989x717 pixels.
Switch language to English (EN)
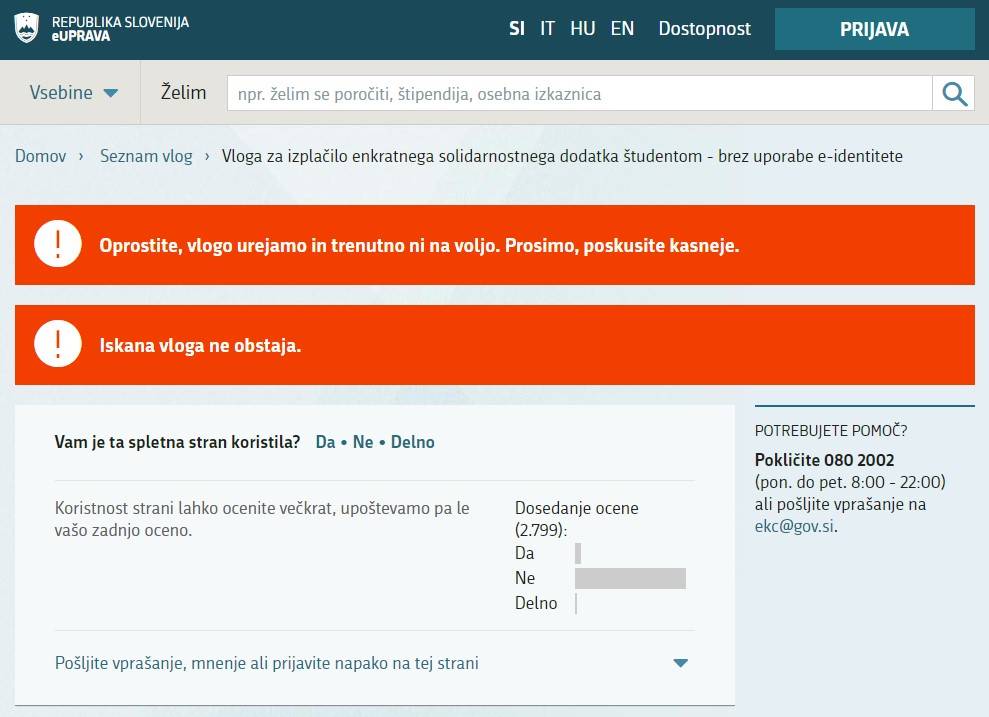pos(622,29)
